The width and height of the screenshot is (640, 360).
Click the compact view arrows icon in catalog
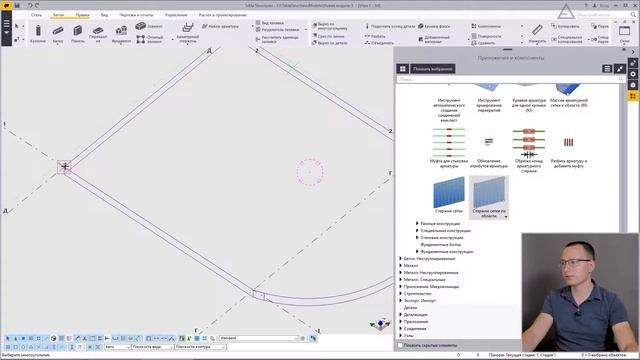coord(620,69)
